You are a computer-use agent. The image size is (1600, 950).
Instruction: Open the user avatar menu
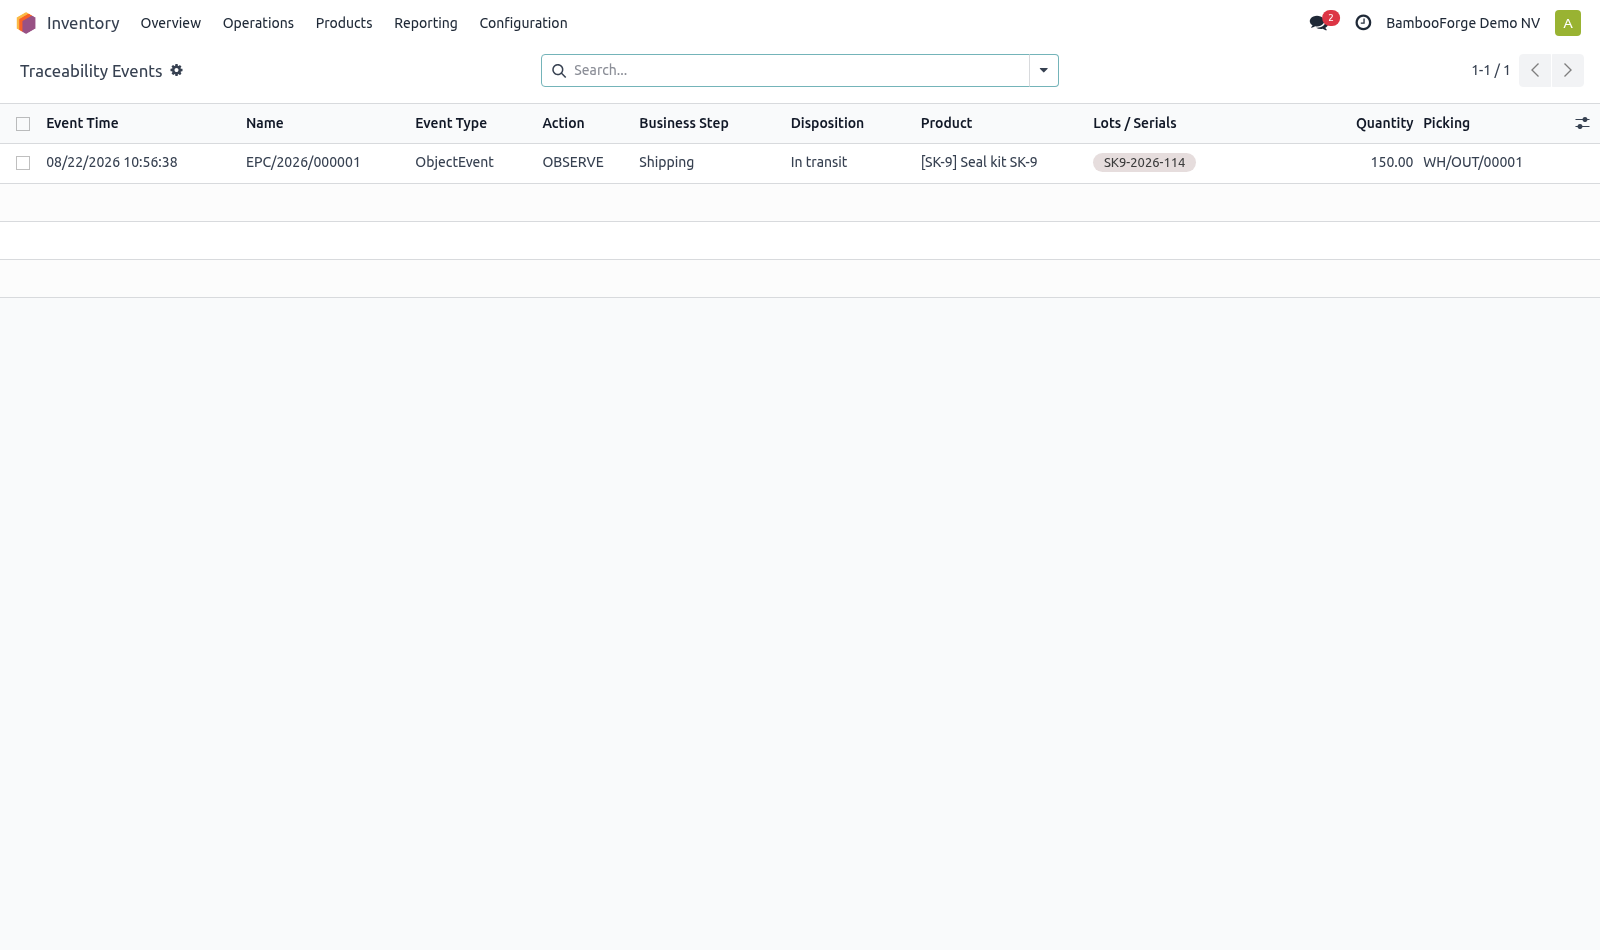coord(1568,23)
